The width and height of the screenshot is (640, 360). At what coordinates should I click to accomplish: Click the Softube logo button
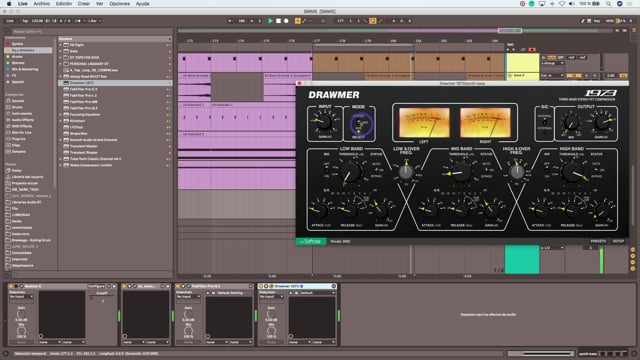click(311, 241)
